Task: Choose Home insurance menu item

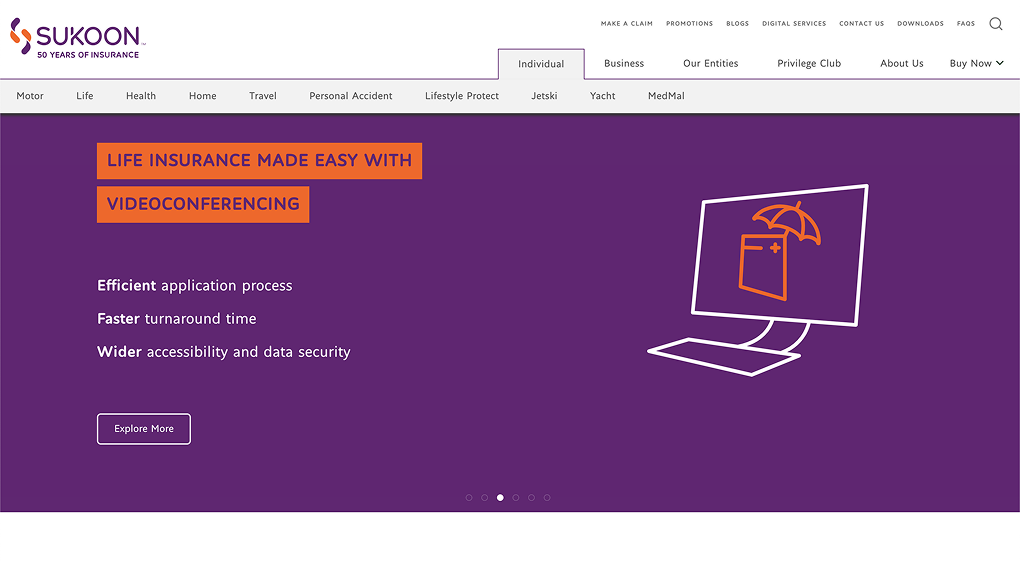Action: click(202, 96)
